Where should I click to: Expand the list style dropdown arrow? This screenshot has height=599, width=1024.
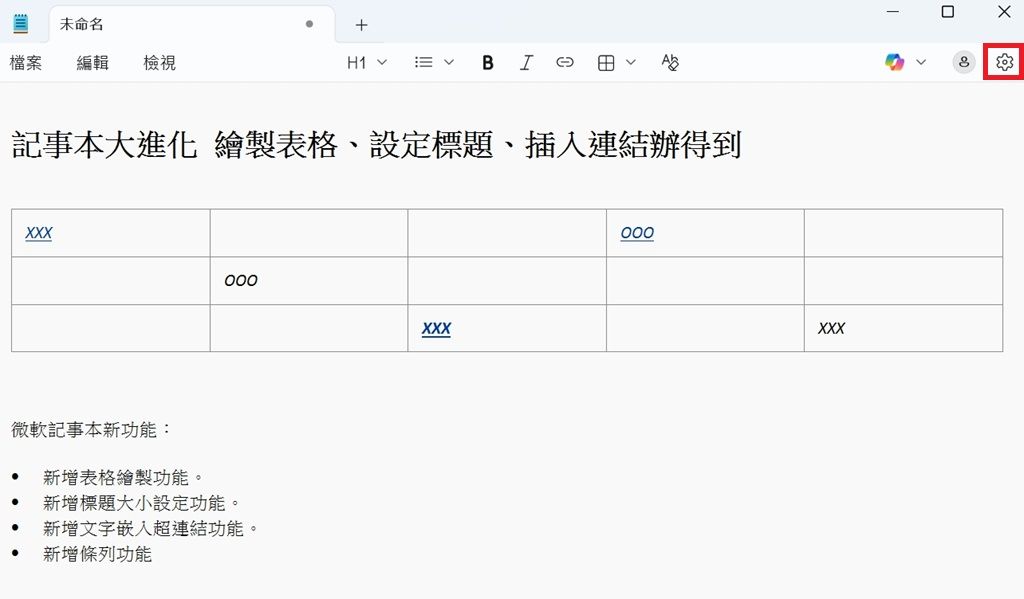tap(449, 63)
